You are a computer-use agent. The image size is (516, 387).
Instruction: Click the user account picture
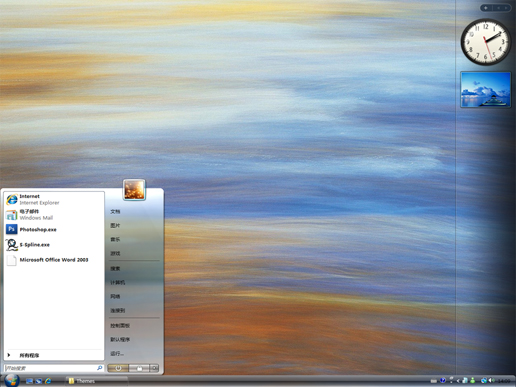pyautogui.click(x=134, y=190)
